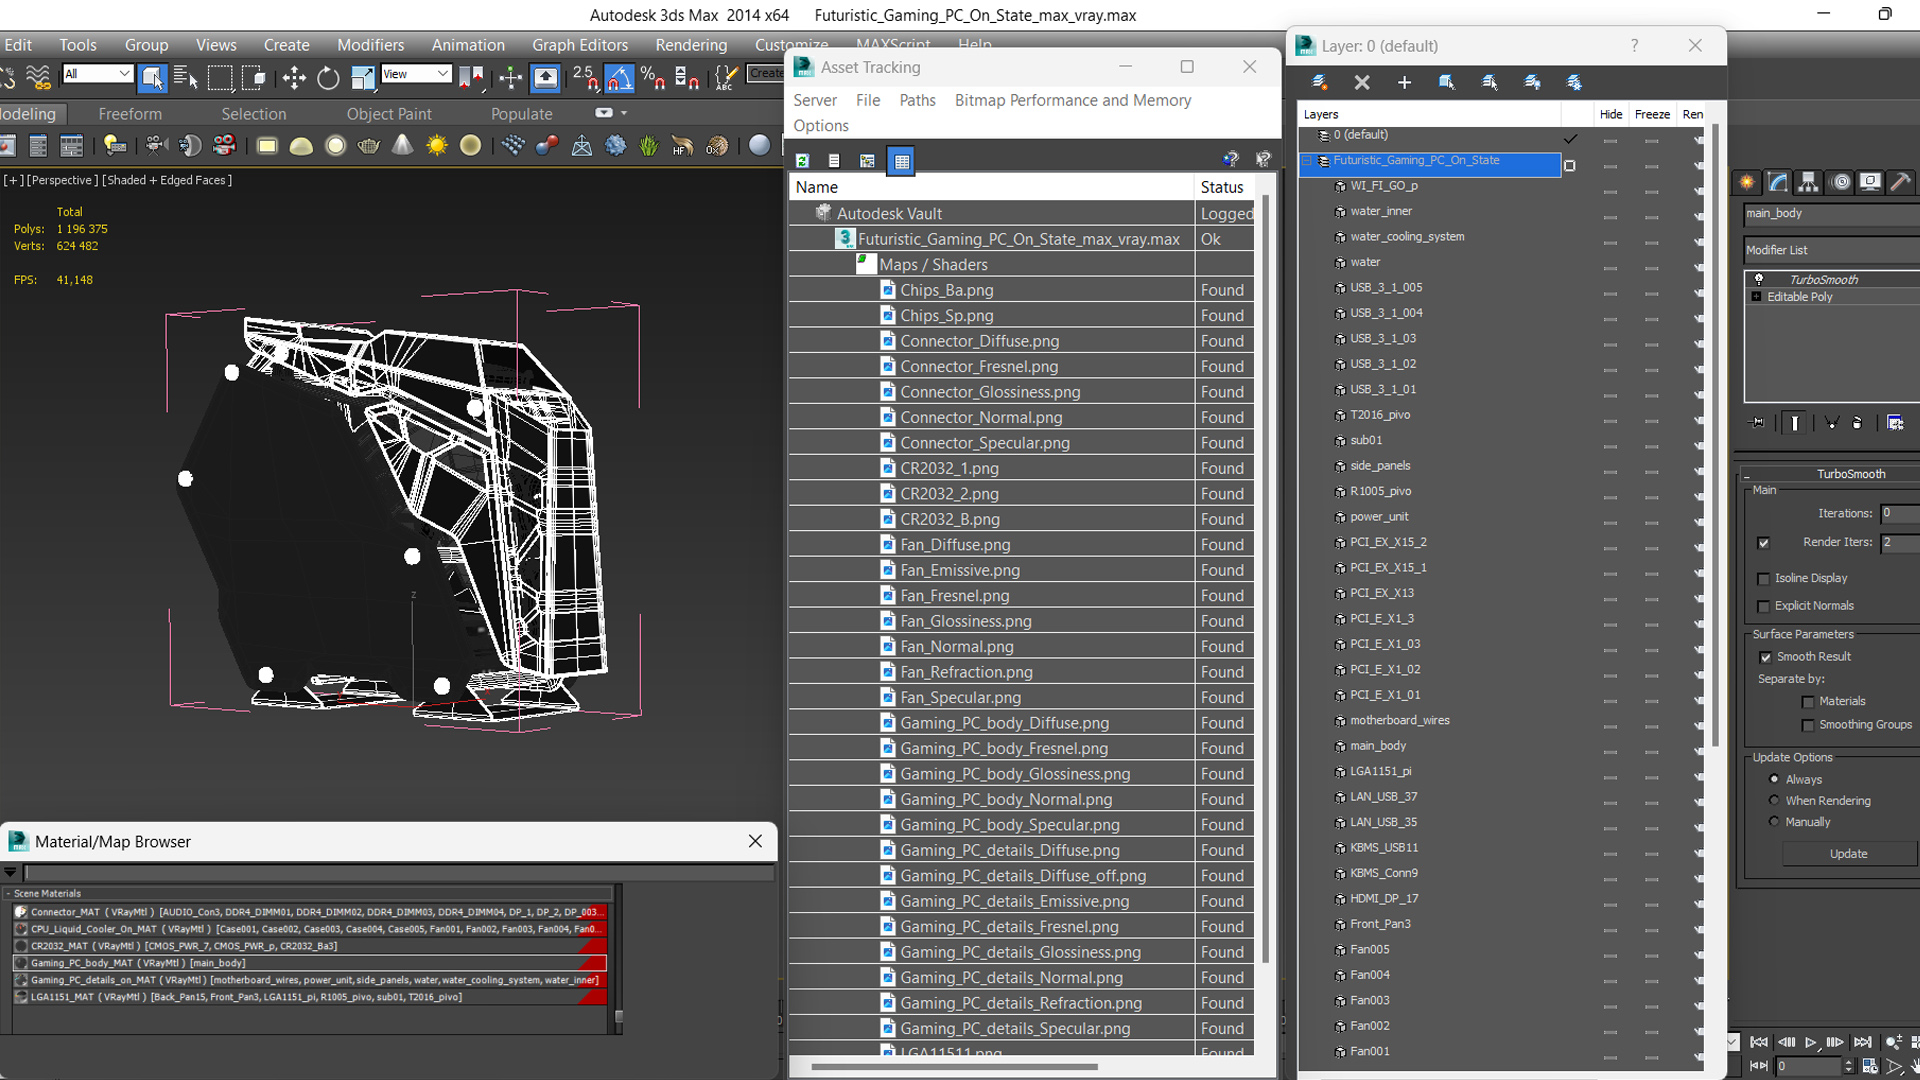Delete highlighted layer with X icon
The image size is (1920, 1080).
pos(1362,82)
